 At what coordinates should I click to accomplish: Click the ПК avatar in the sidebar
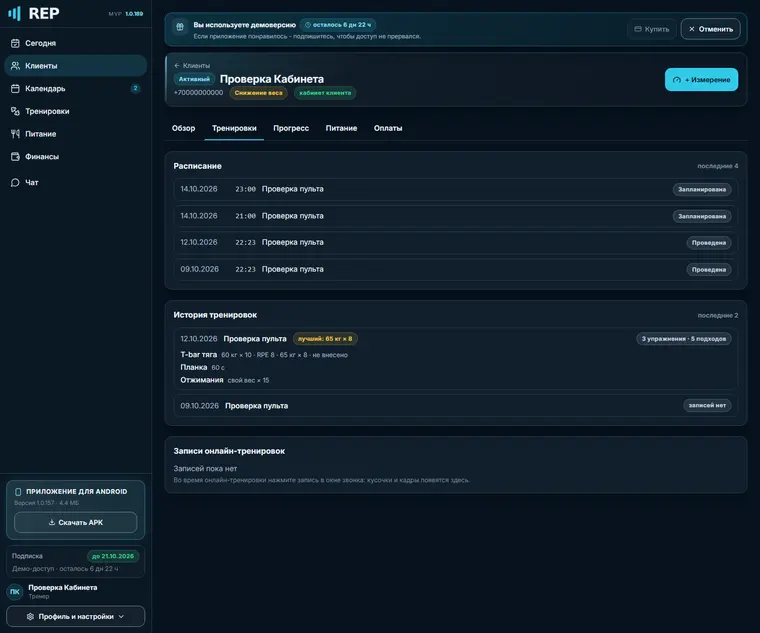click(15, 591)
